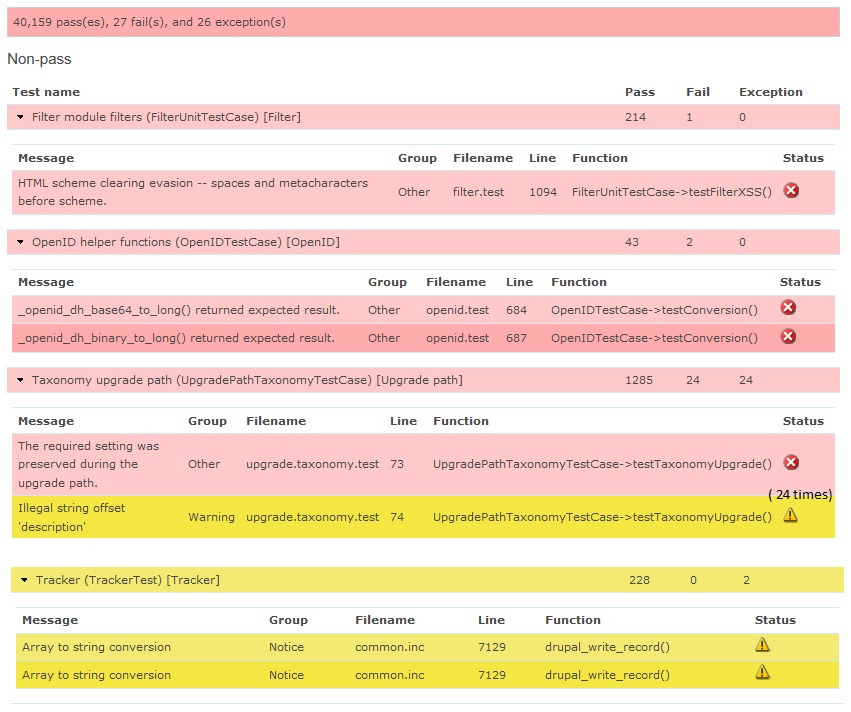
Task: Collapse Taxonomy upgrade path section triangle
Action: coord(20,380)
